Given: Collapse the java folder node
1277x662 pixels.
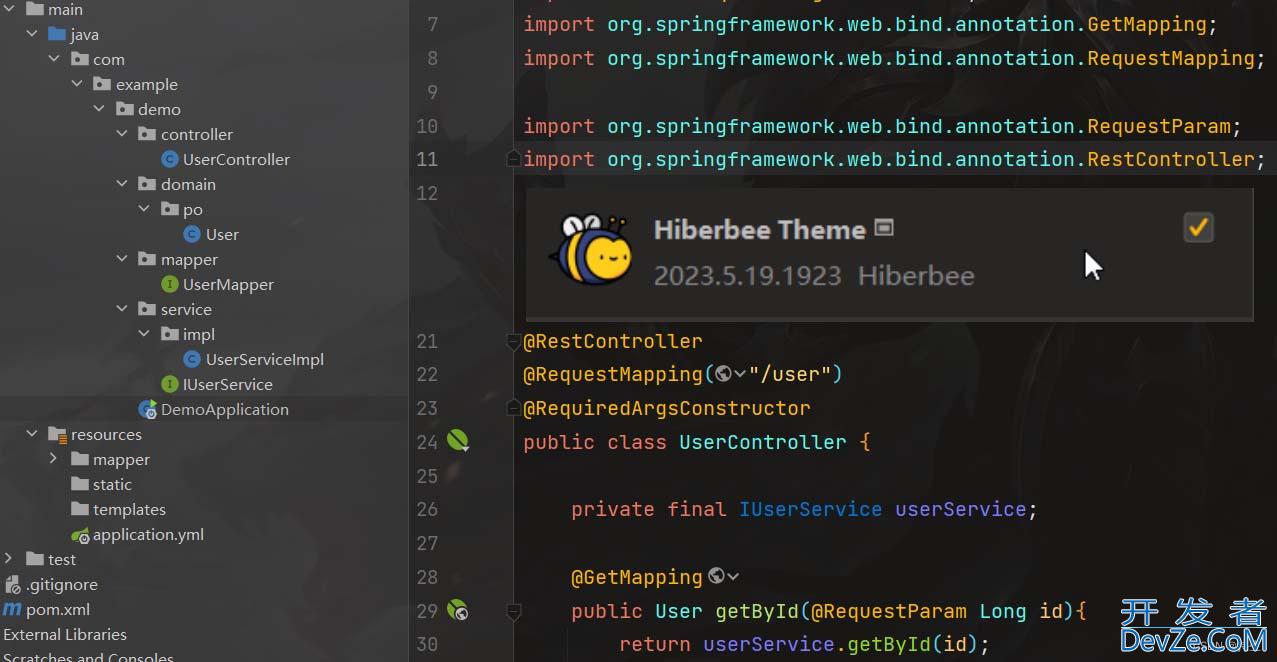Looking at the screenshot, I should point(32,34).
